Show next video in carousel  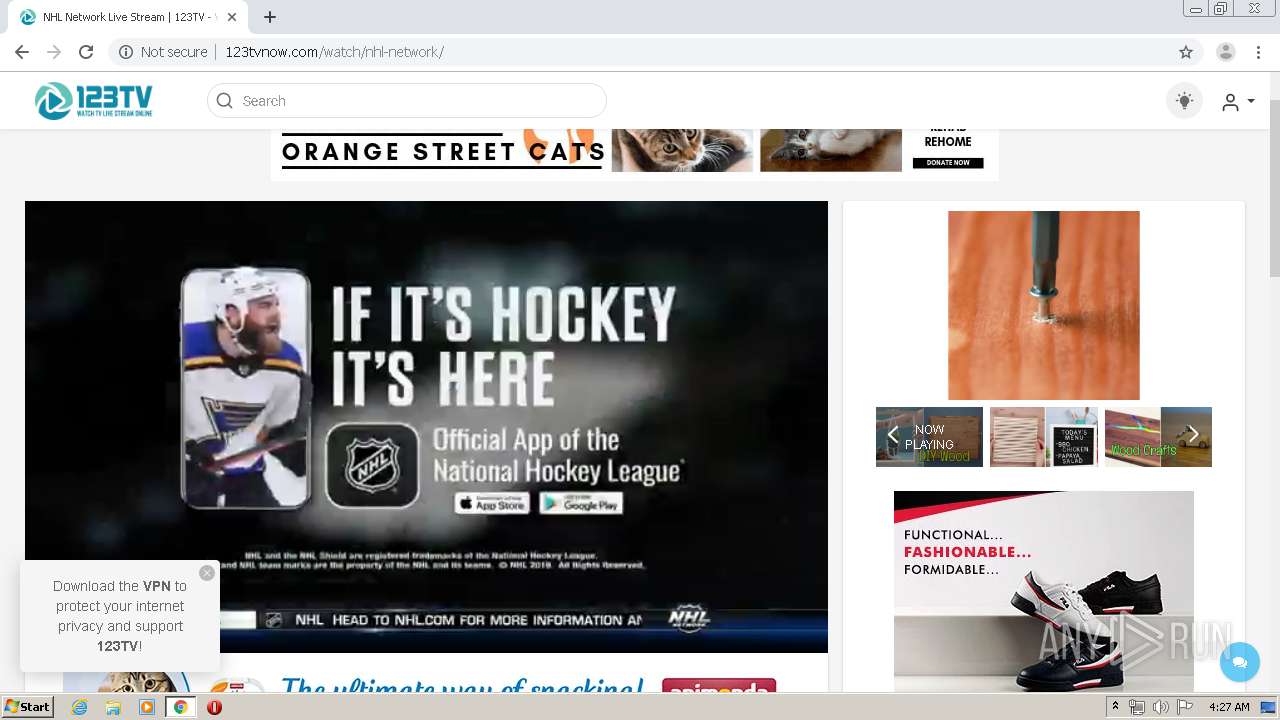click(x=1193, y=435)
